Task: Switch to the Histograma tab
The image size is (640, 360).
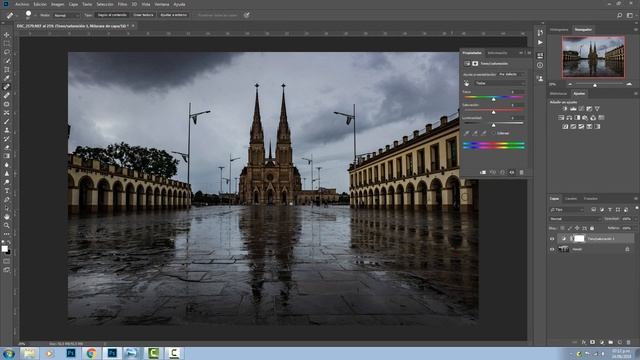Action: coord(559,29)
